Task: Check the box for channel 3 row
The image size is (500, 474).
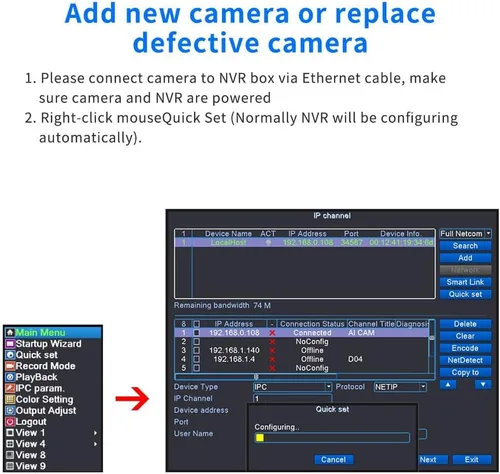Action: (197, 350)
